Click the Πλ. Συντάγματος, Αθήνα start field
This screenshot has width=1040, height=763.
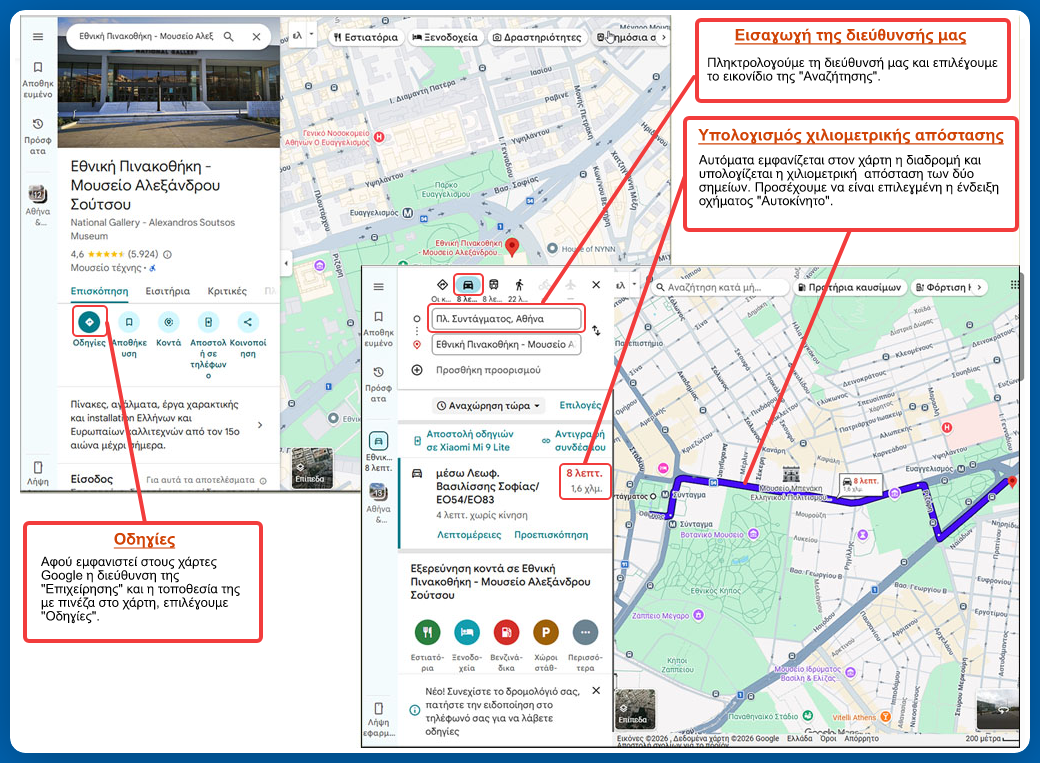(506, 318)
